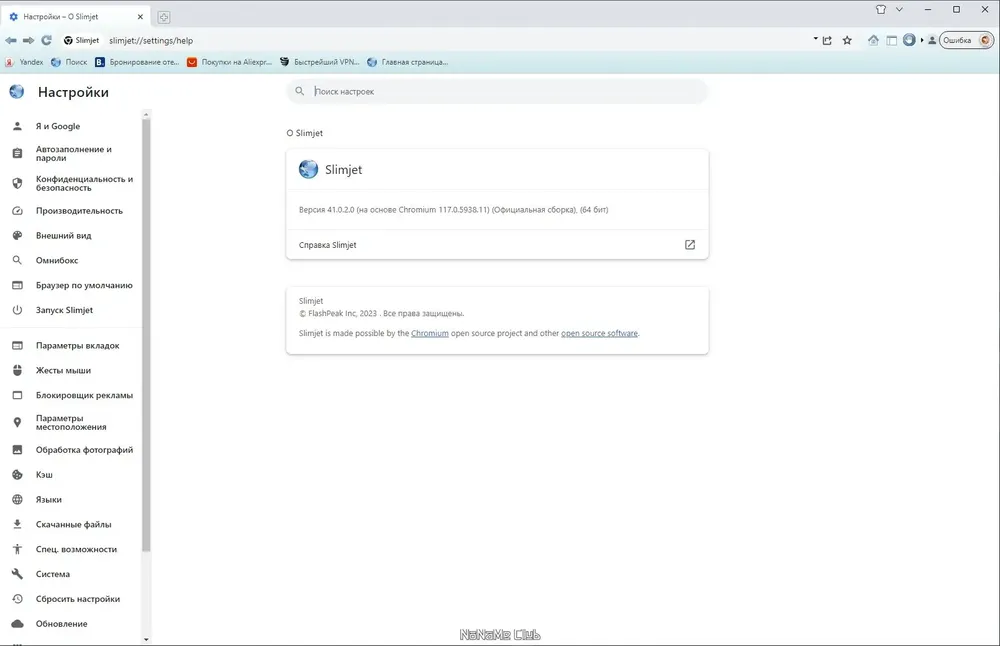This screenshot has height=646, width=1000.
Task: Open Справка Slimjet help row
Action: click(497, 245)
